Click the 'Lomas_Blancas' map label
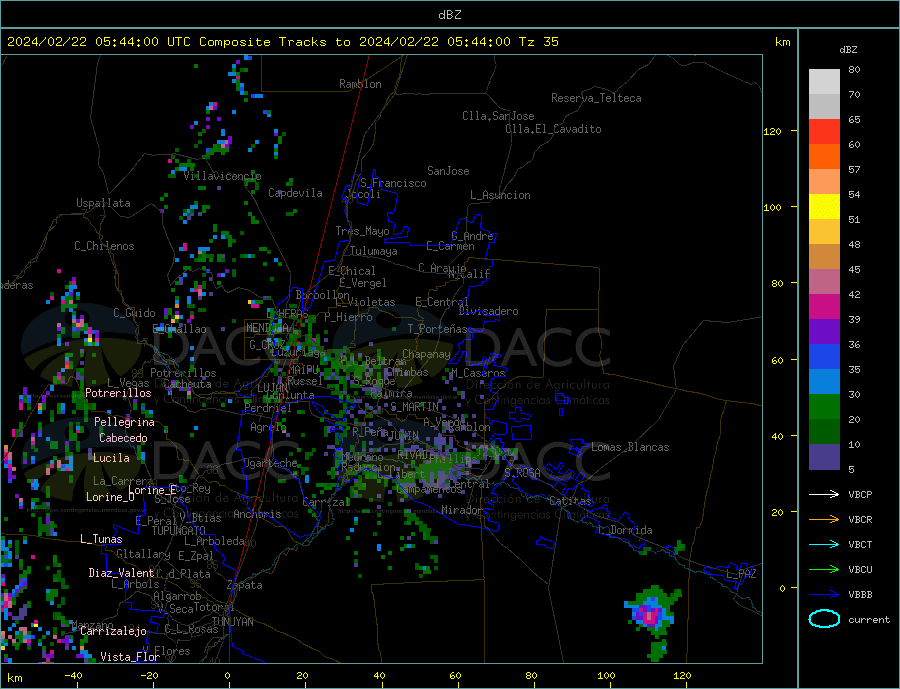 [x=630, y=447]
